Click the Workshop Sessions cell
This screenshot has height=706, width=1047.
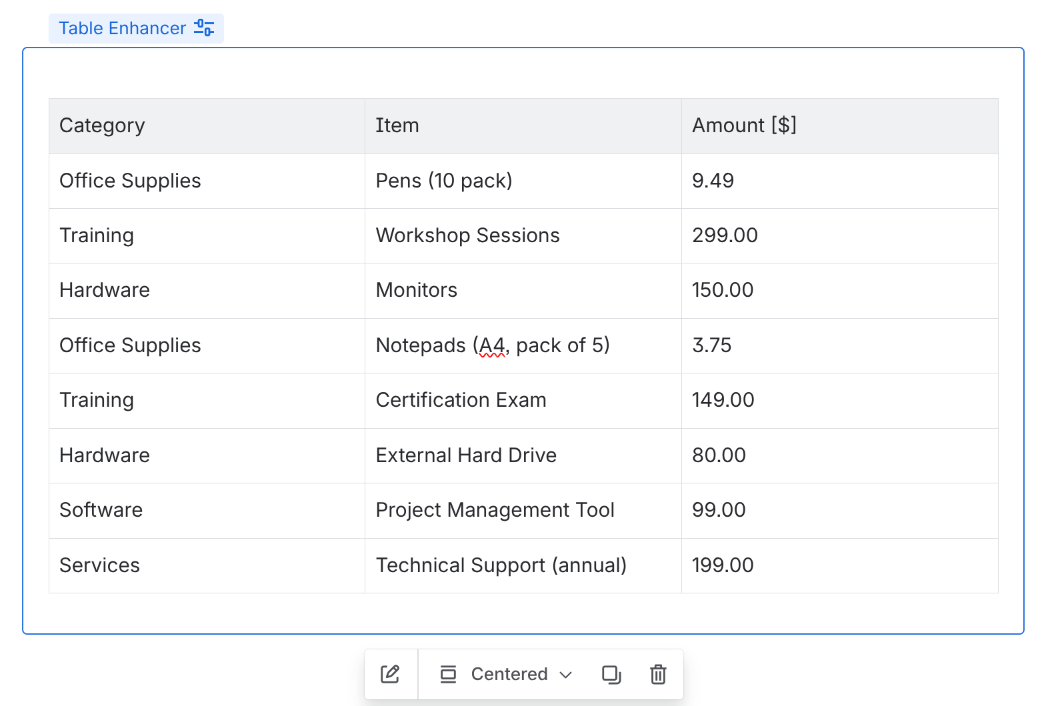pyautogui.click(x=467, y=236)
